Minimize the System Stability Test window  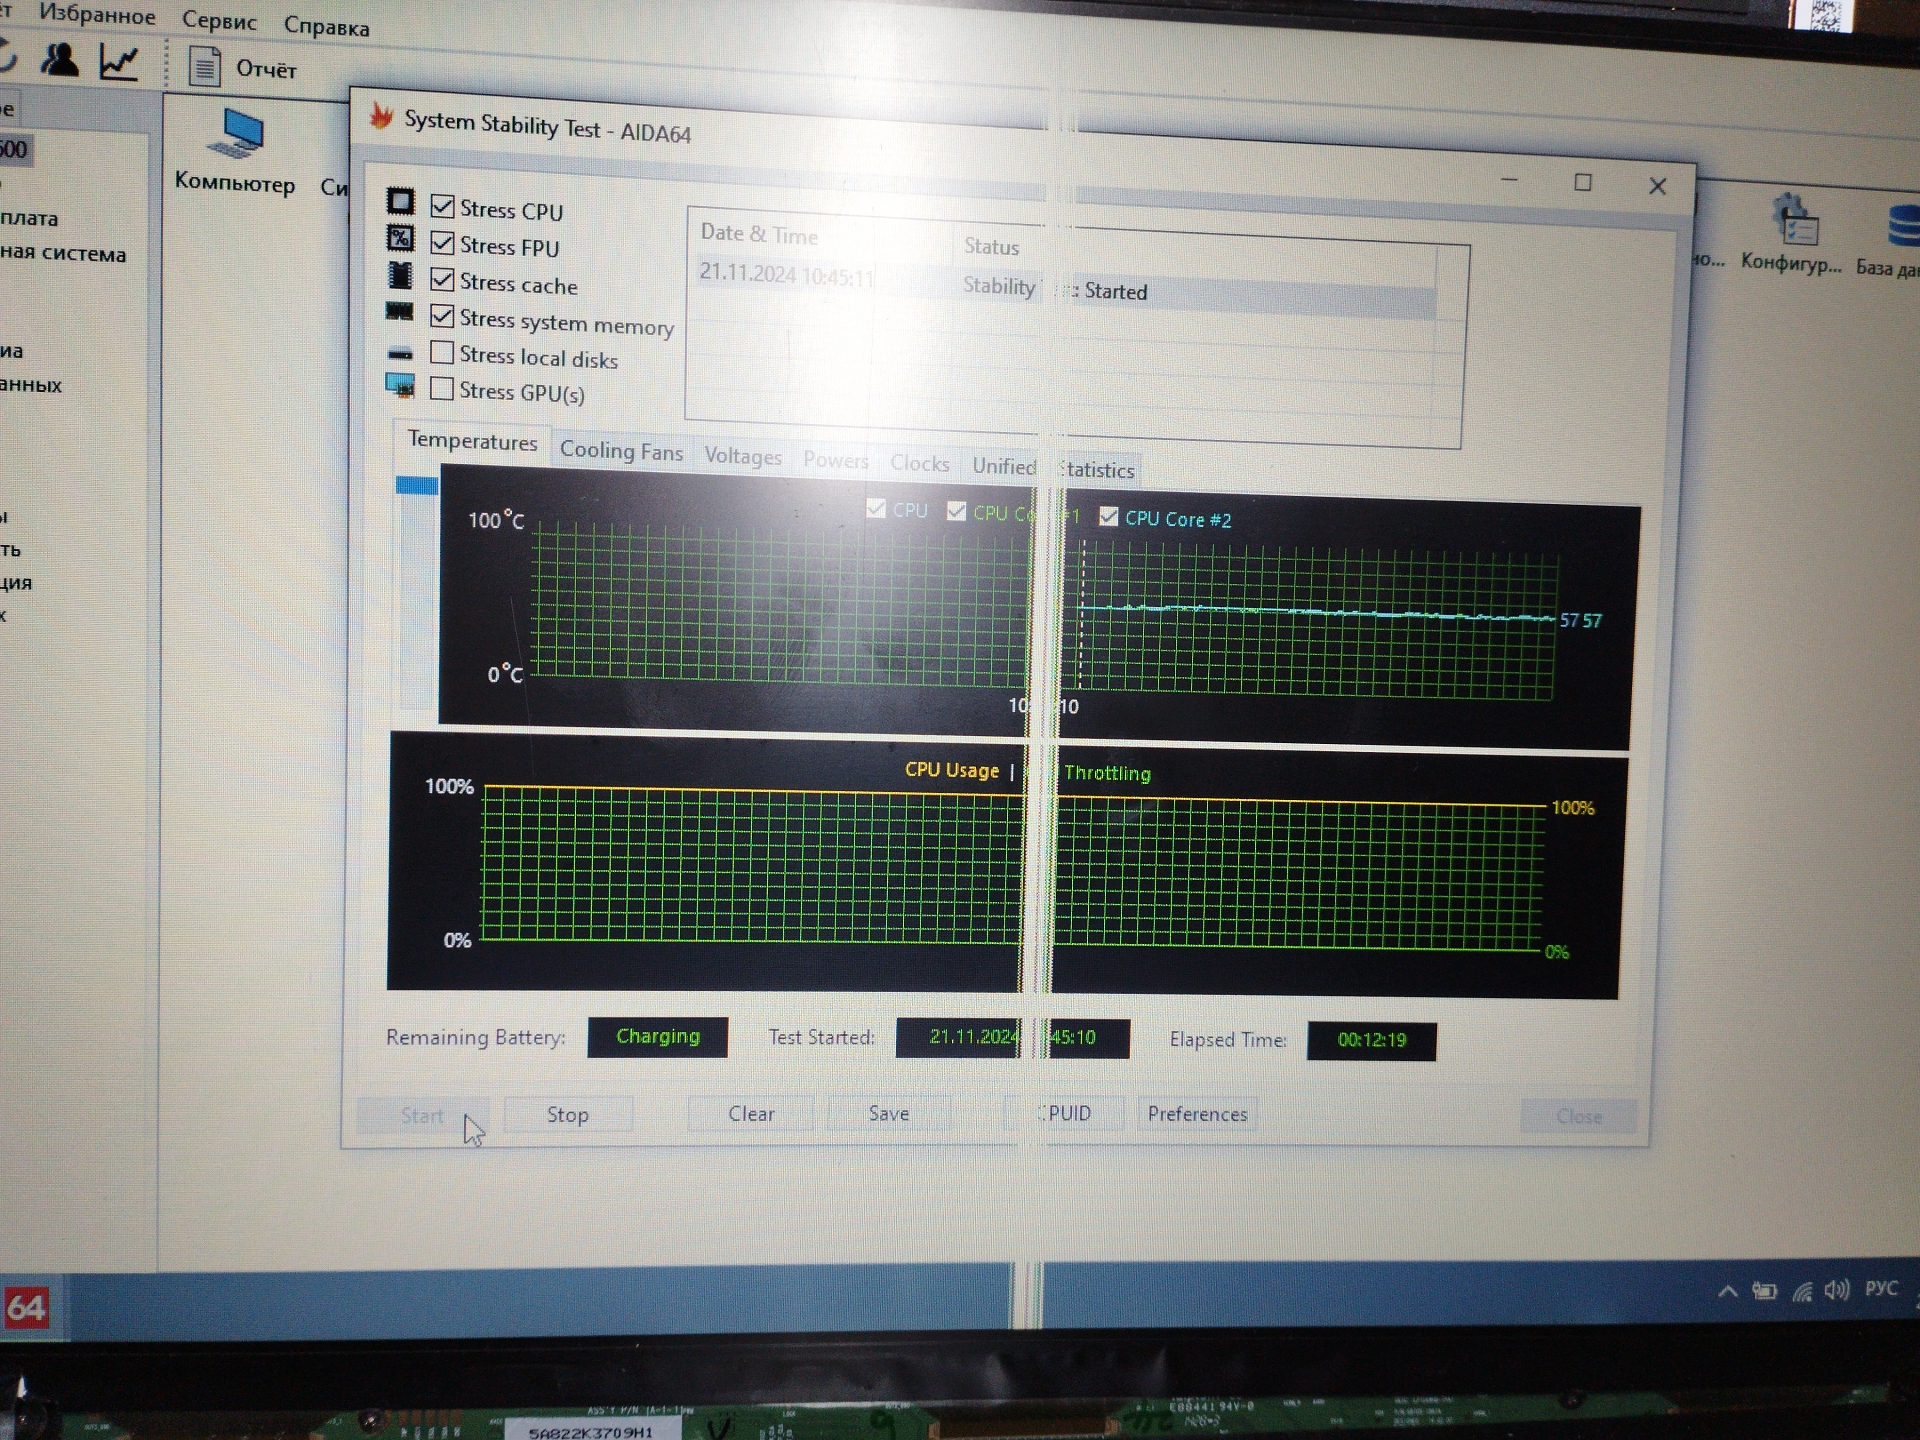(x=1510, y=180)
